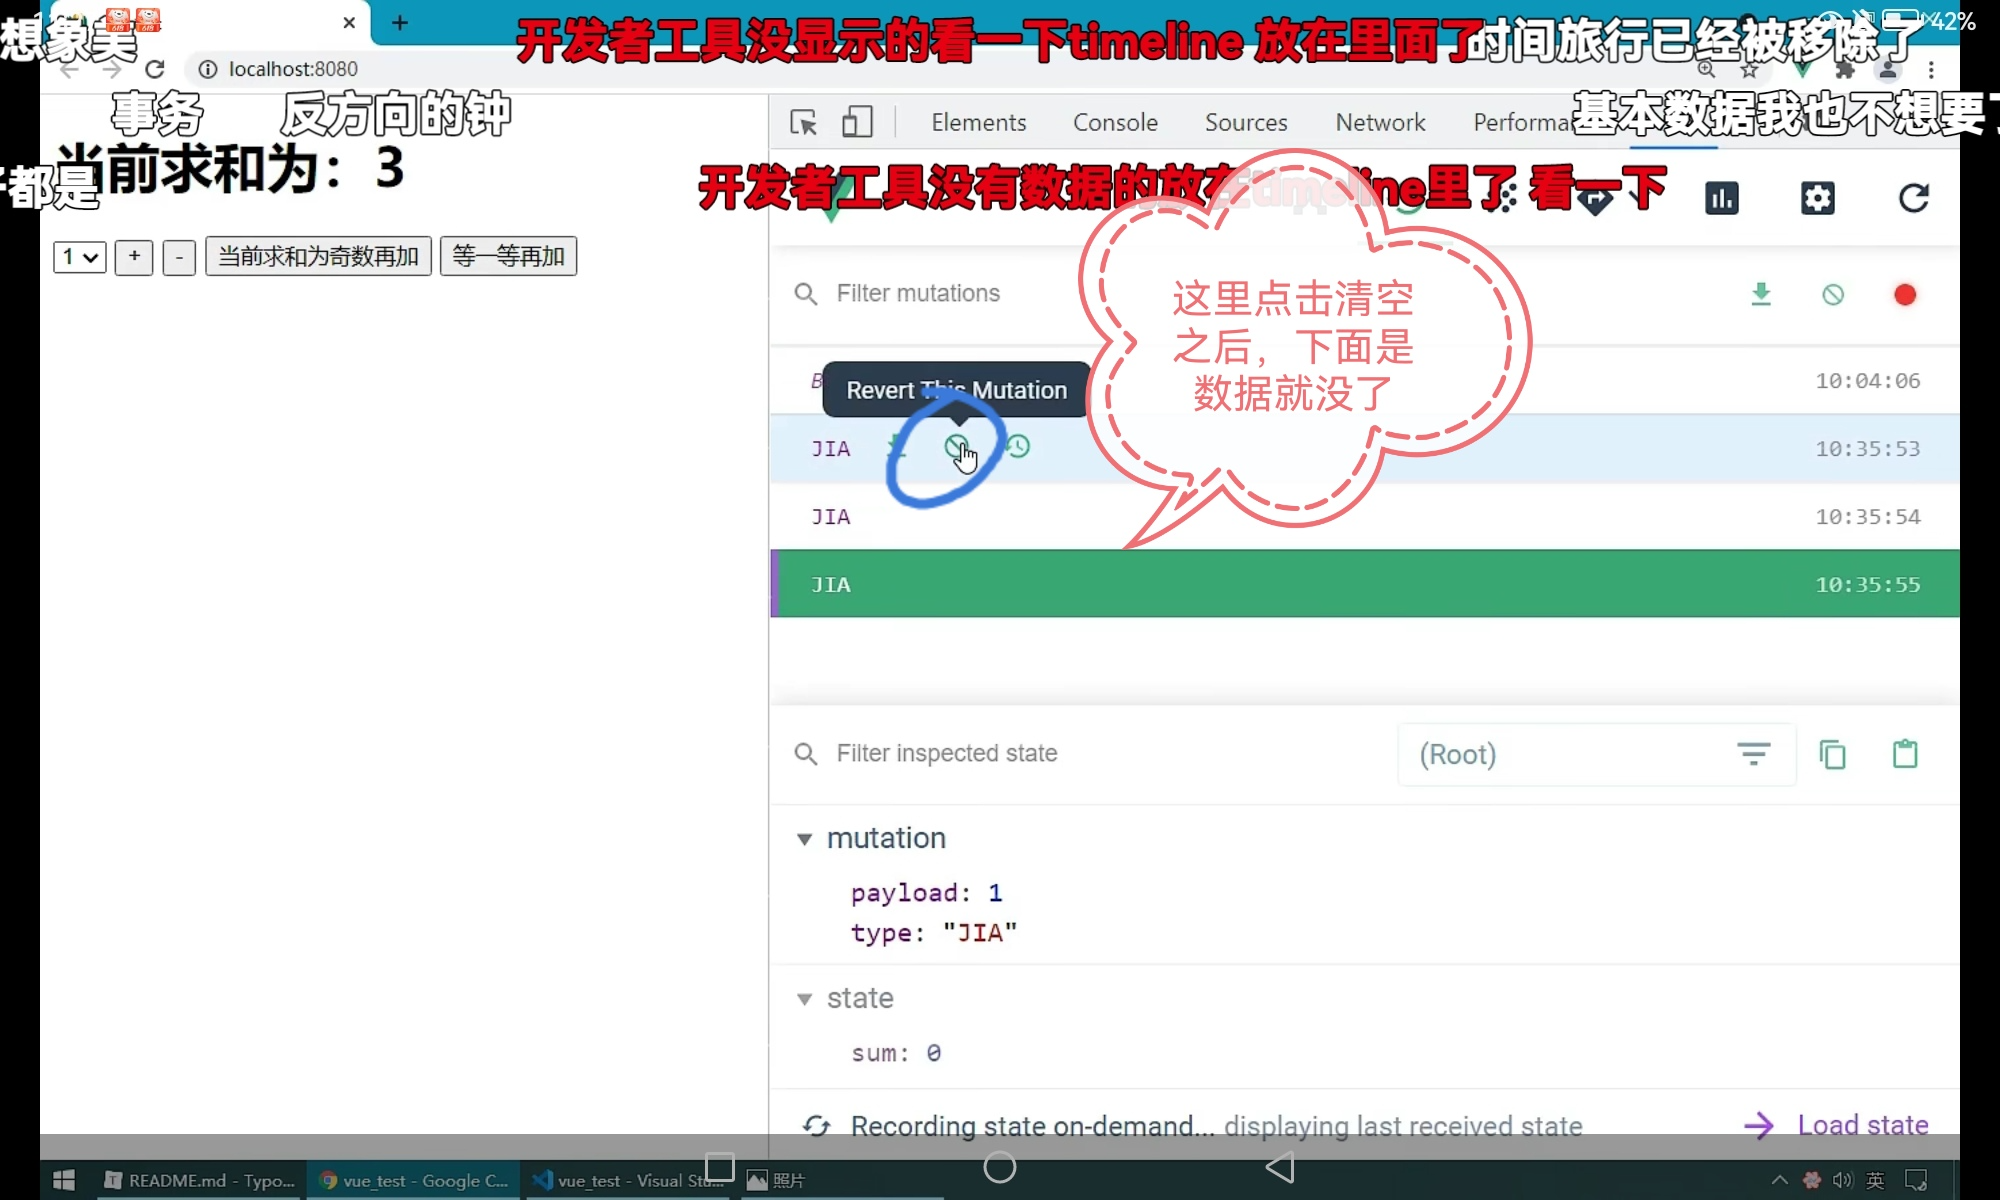The image size is (2000, 1200).
Task: Click the Load state link
Action: pos(1862,1125)
